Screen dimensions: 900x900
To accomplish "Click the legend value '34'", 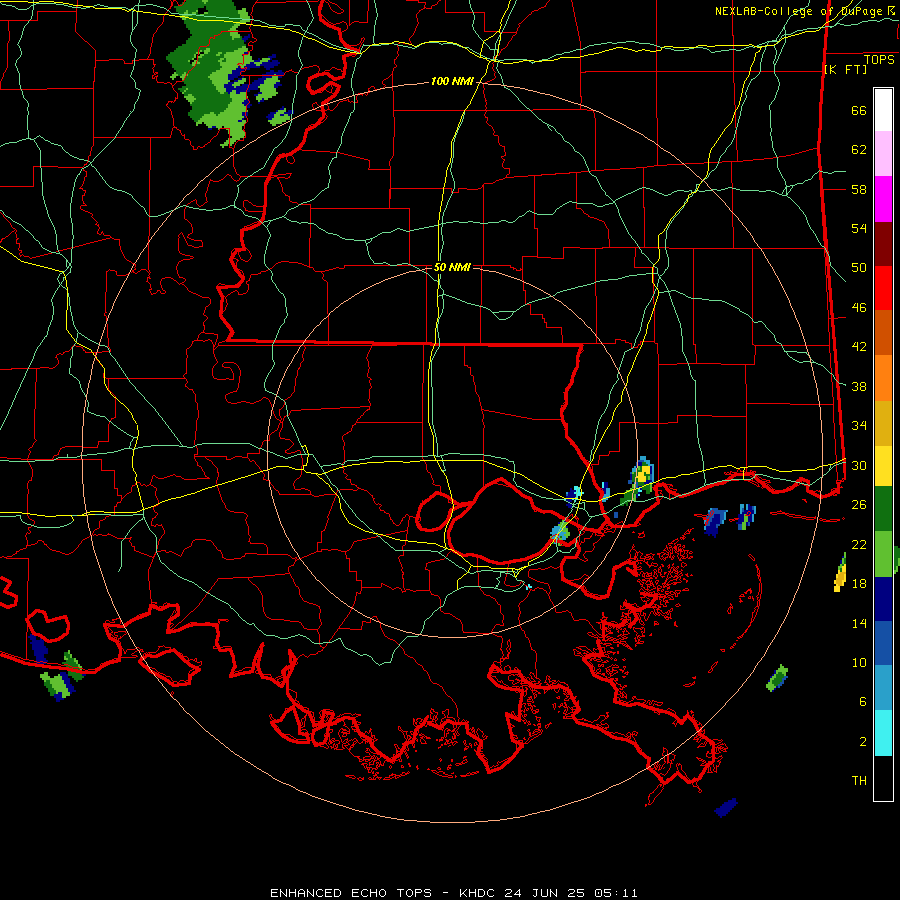I will 859,426.
